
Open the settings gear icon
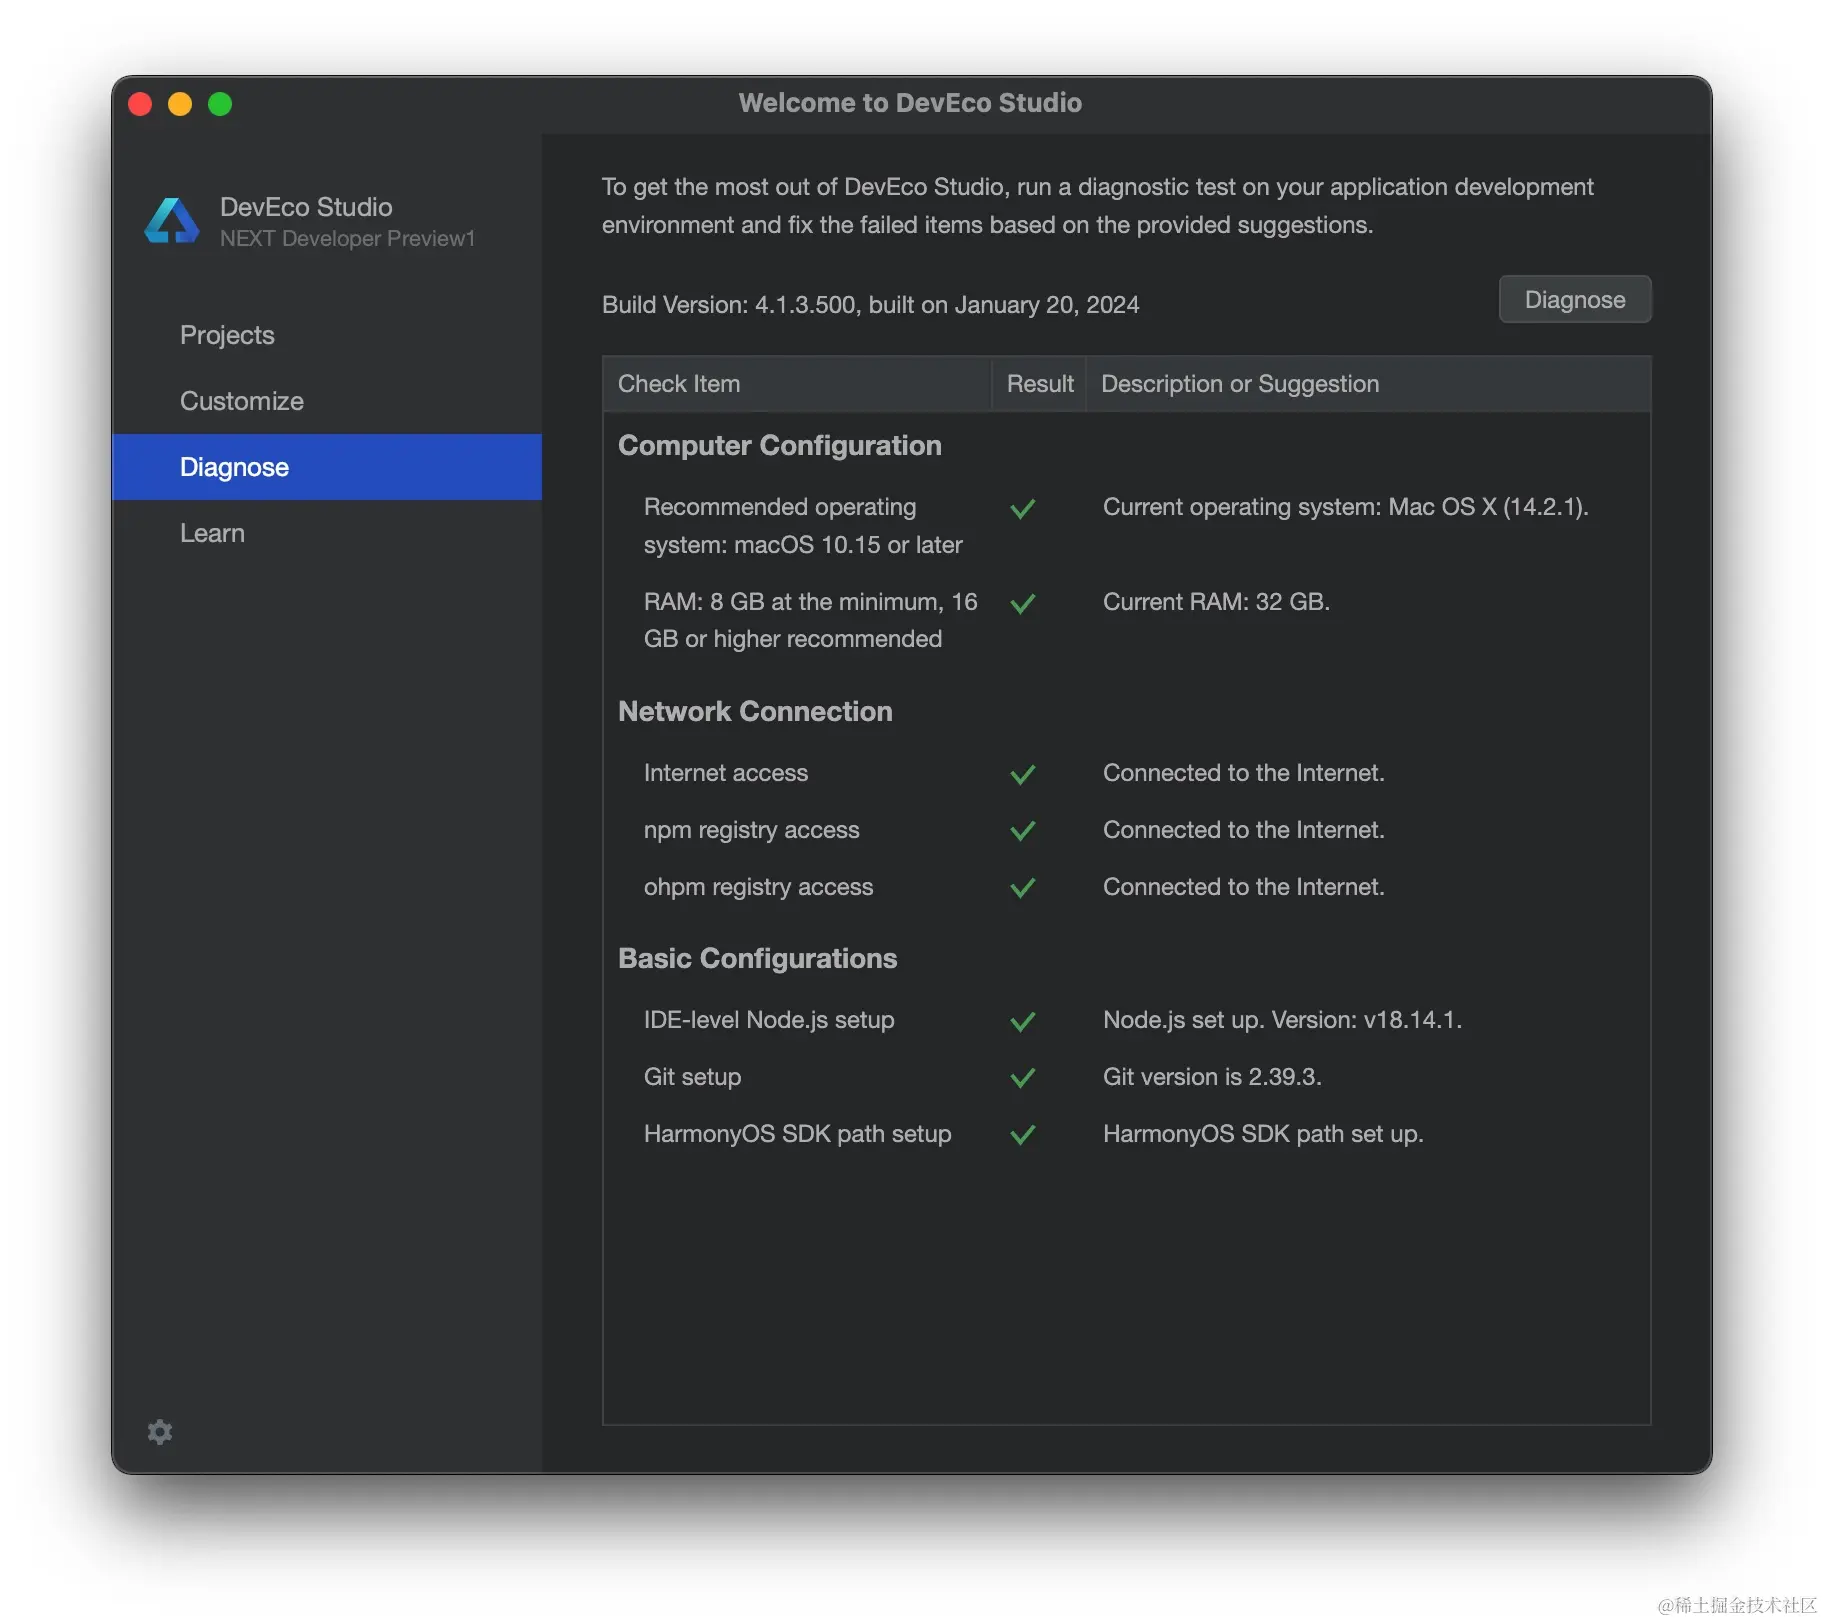tap(160, 1432)
